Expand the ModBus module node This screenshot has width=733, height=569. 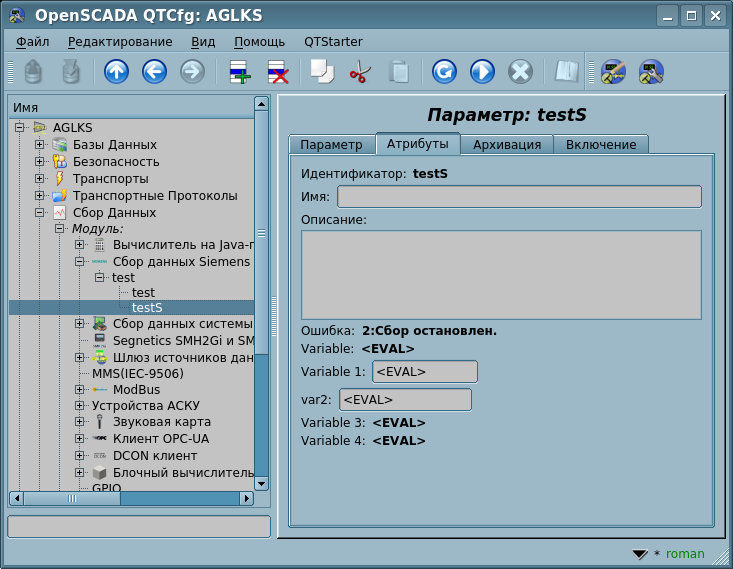(80, 389)
